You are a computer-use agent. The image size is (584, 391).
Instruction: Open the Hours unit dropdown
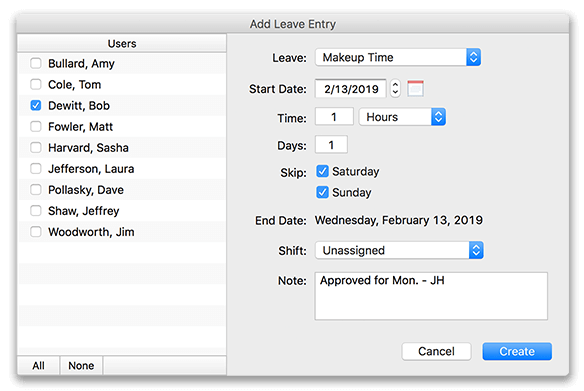tap(402, 117)
